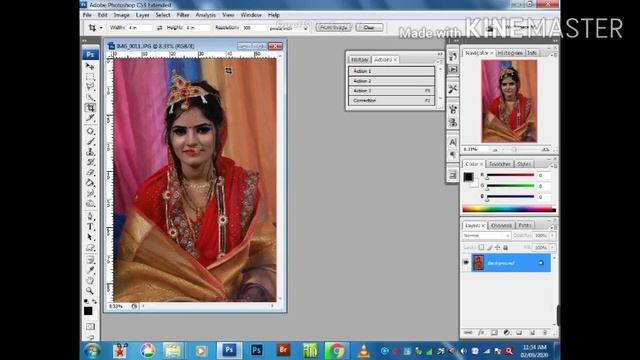Click the Height input field
Screen dimensions: 640x360
198,28
